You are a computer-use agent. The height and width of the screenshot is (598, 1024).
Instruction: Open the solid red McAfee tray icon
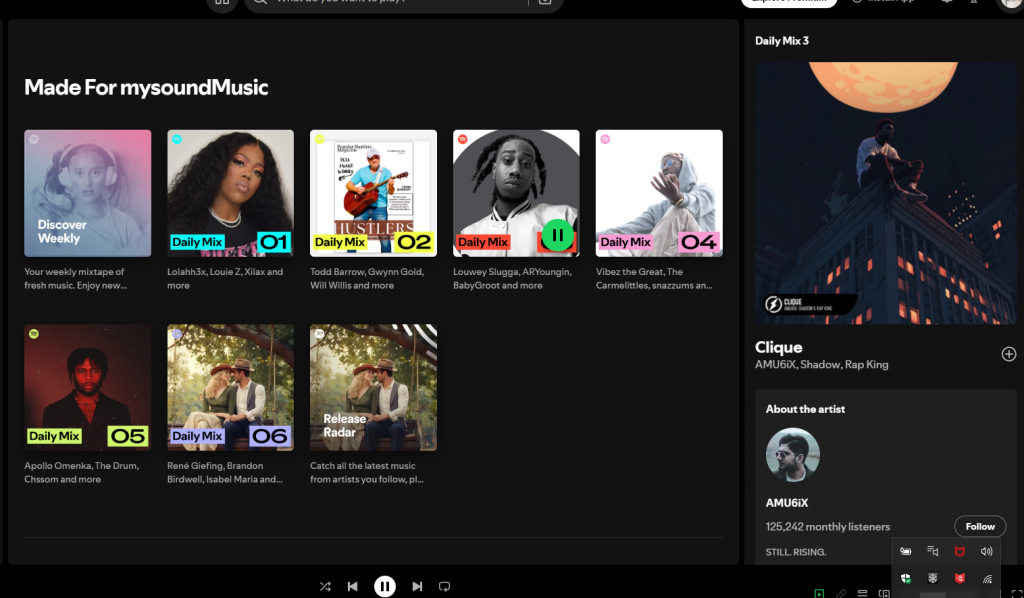tap(959, 578)
